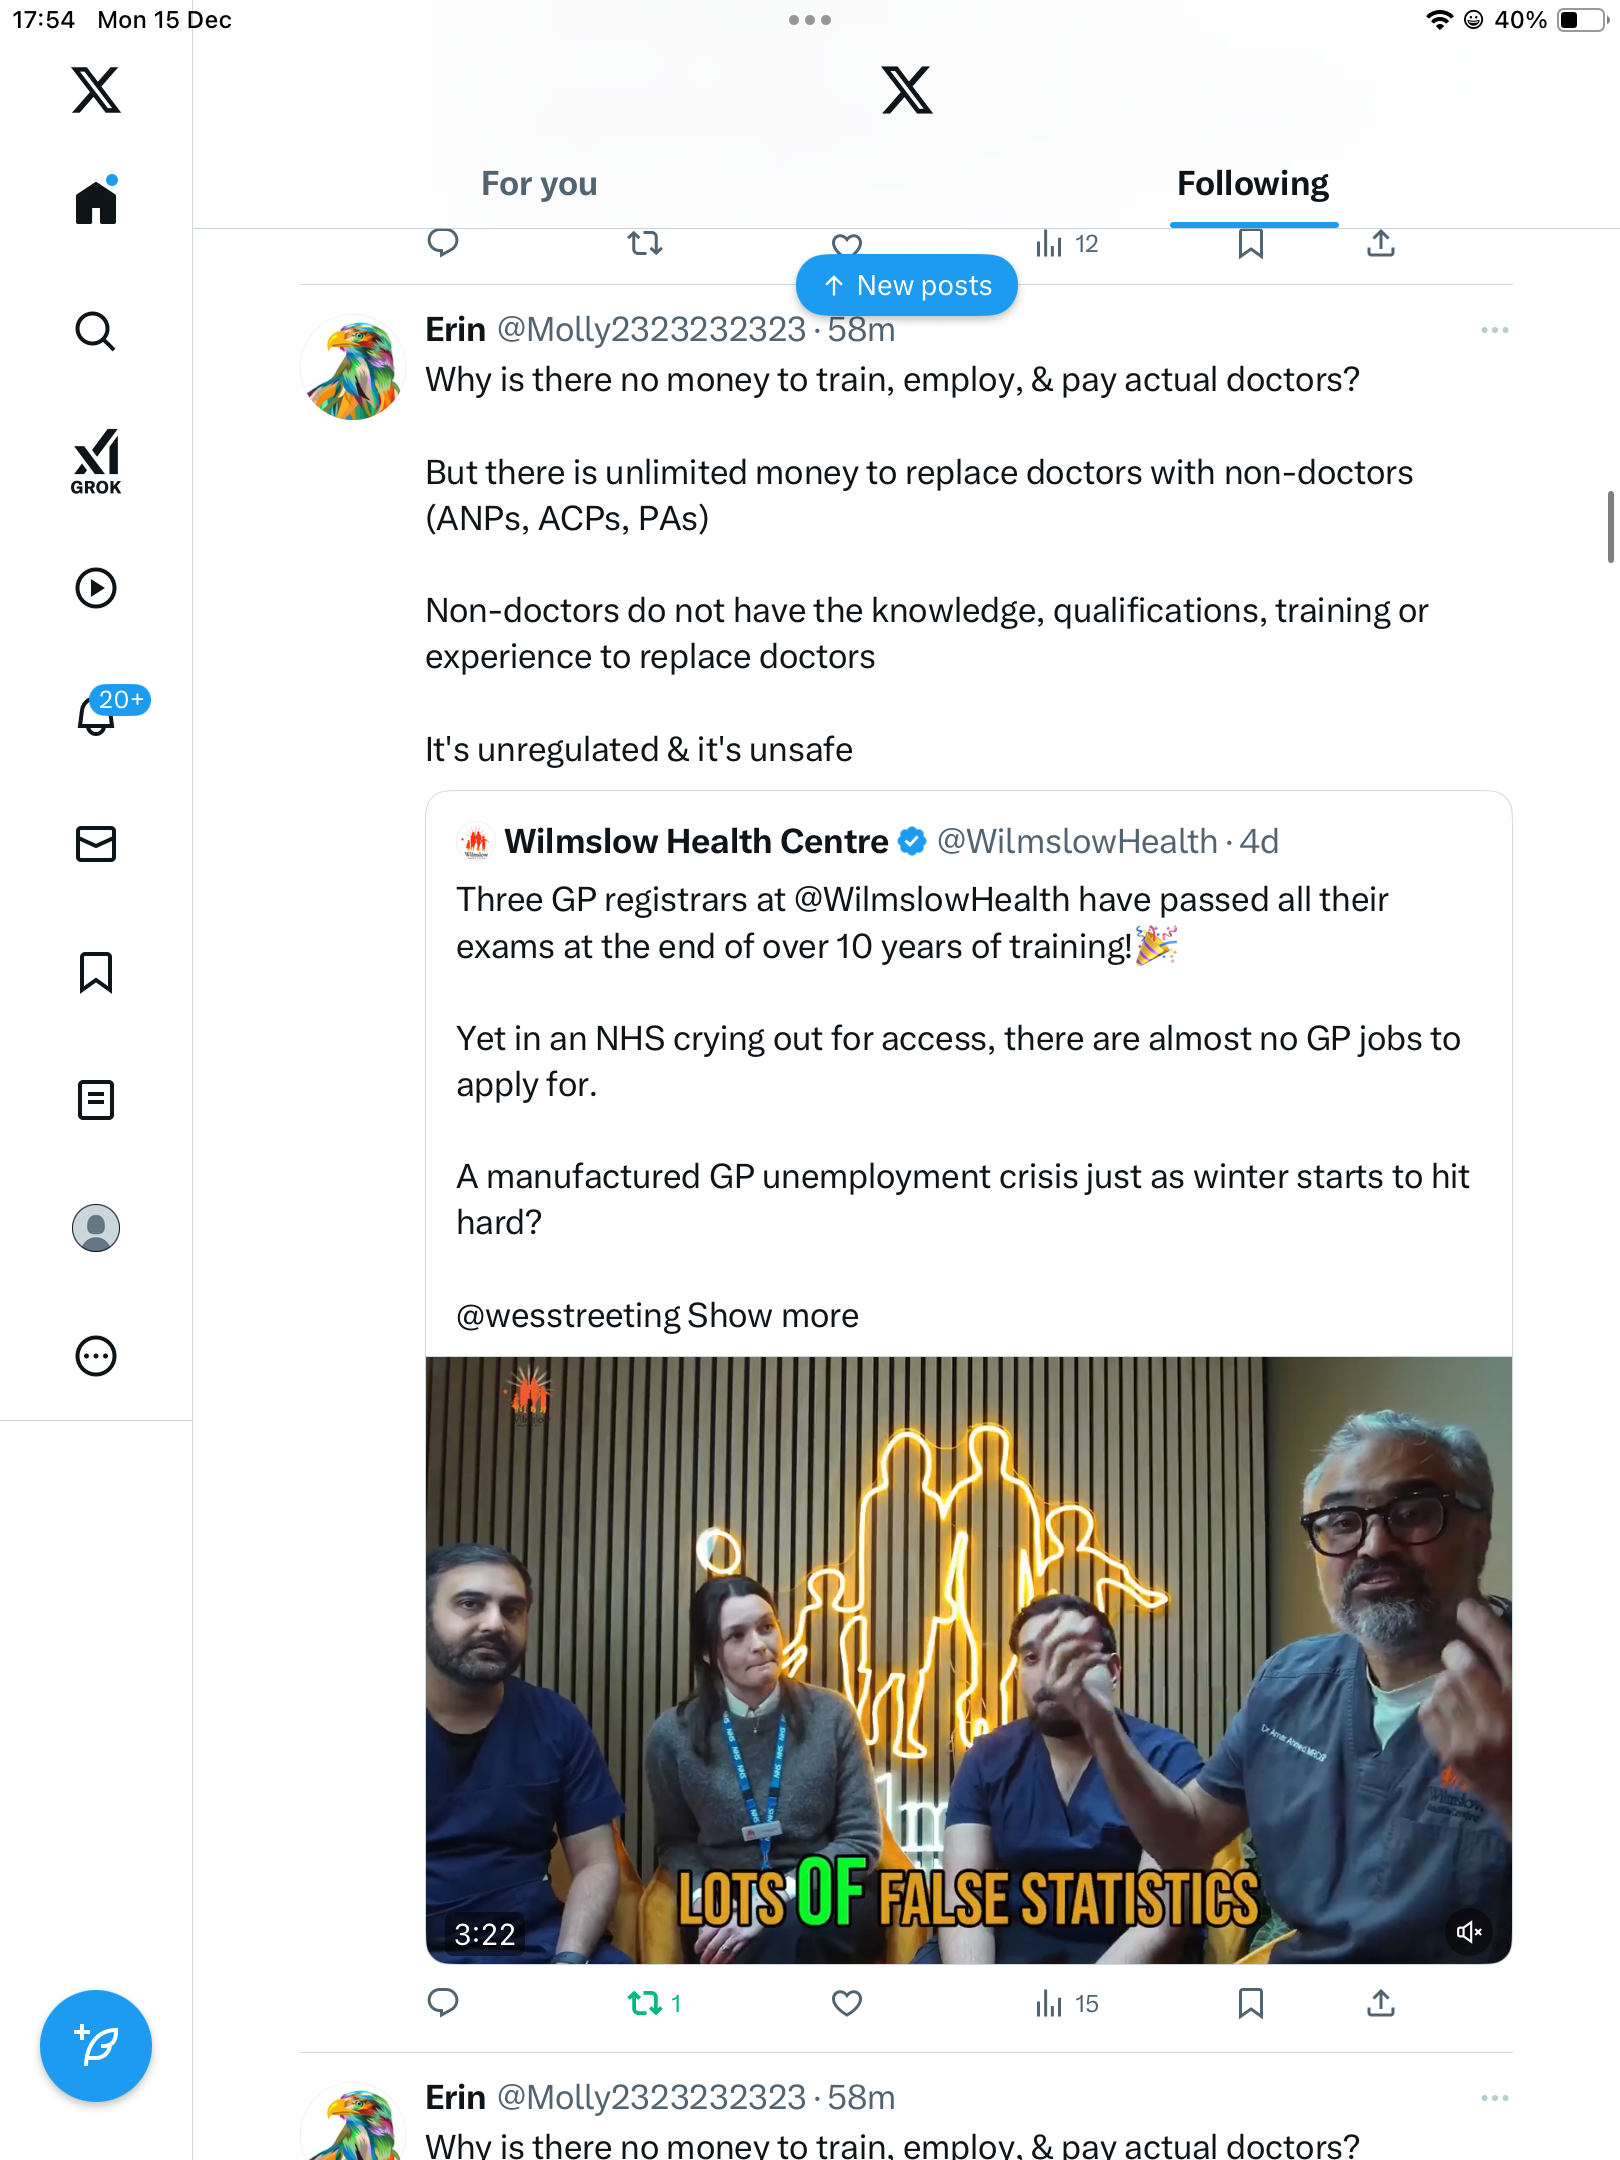Play the False Statistics video thumbnail
This screenshot has width=1620, height=2160.
[x=968, y=1660]
